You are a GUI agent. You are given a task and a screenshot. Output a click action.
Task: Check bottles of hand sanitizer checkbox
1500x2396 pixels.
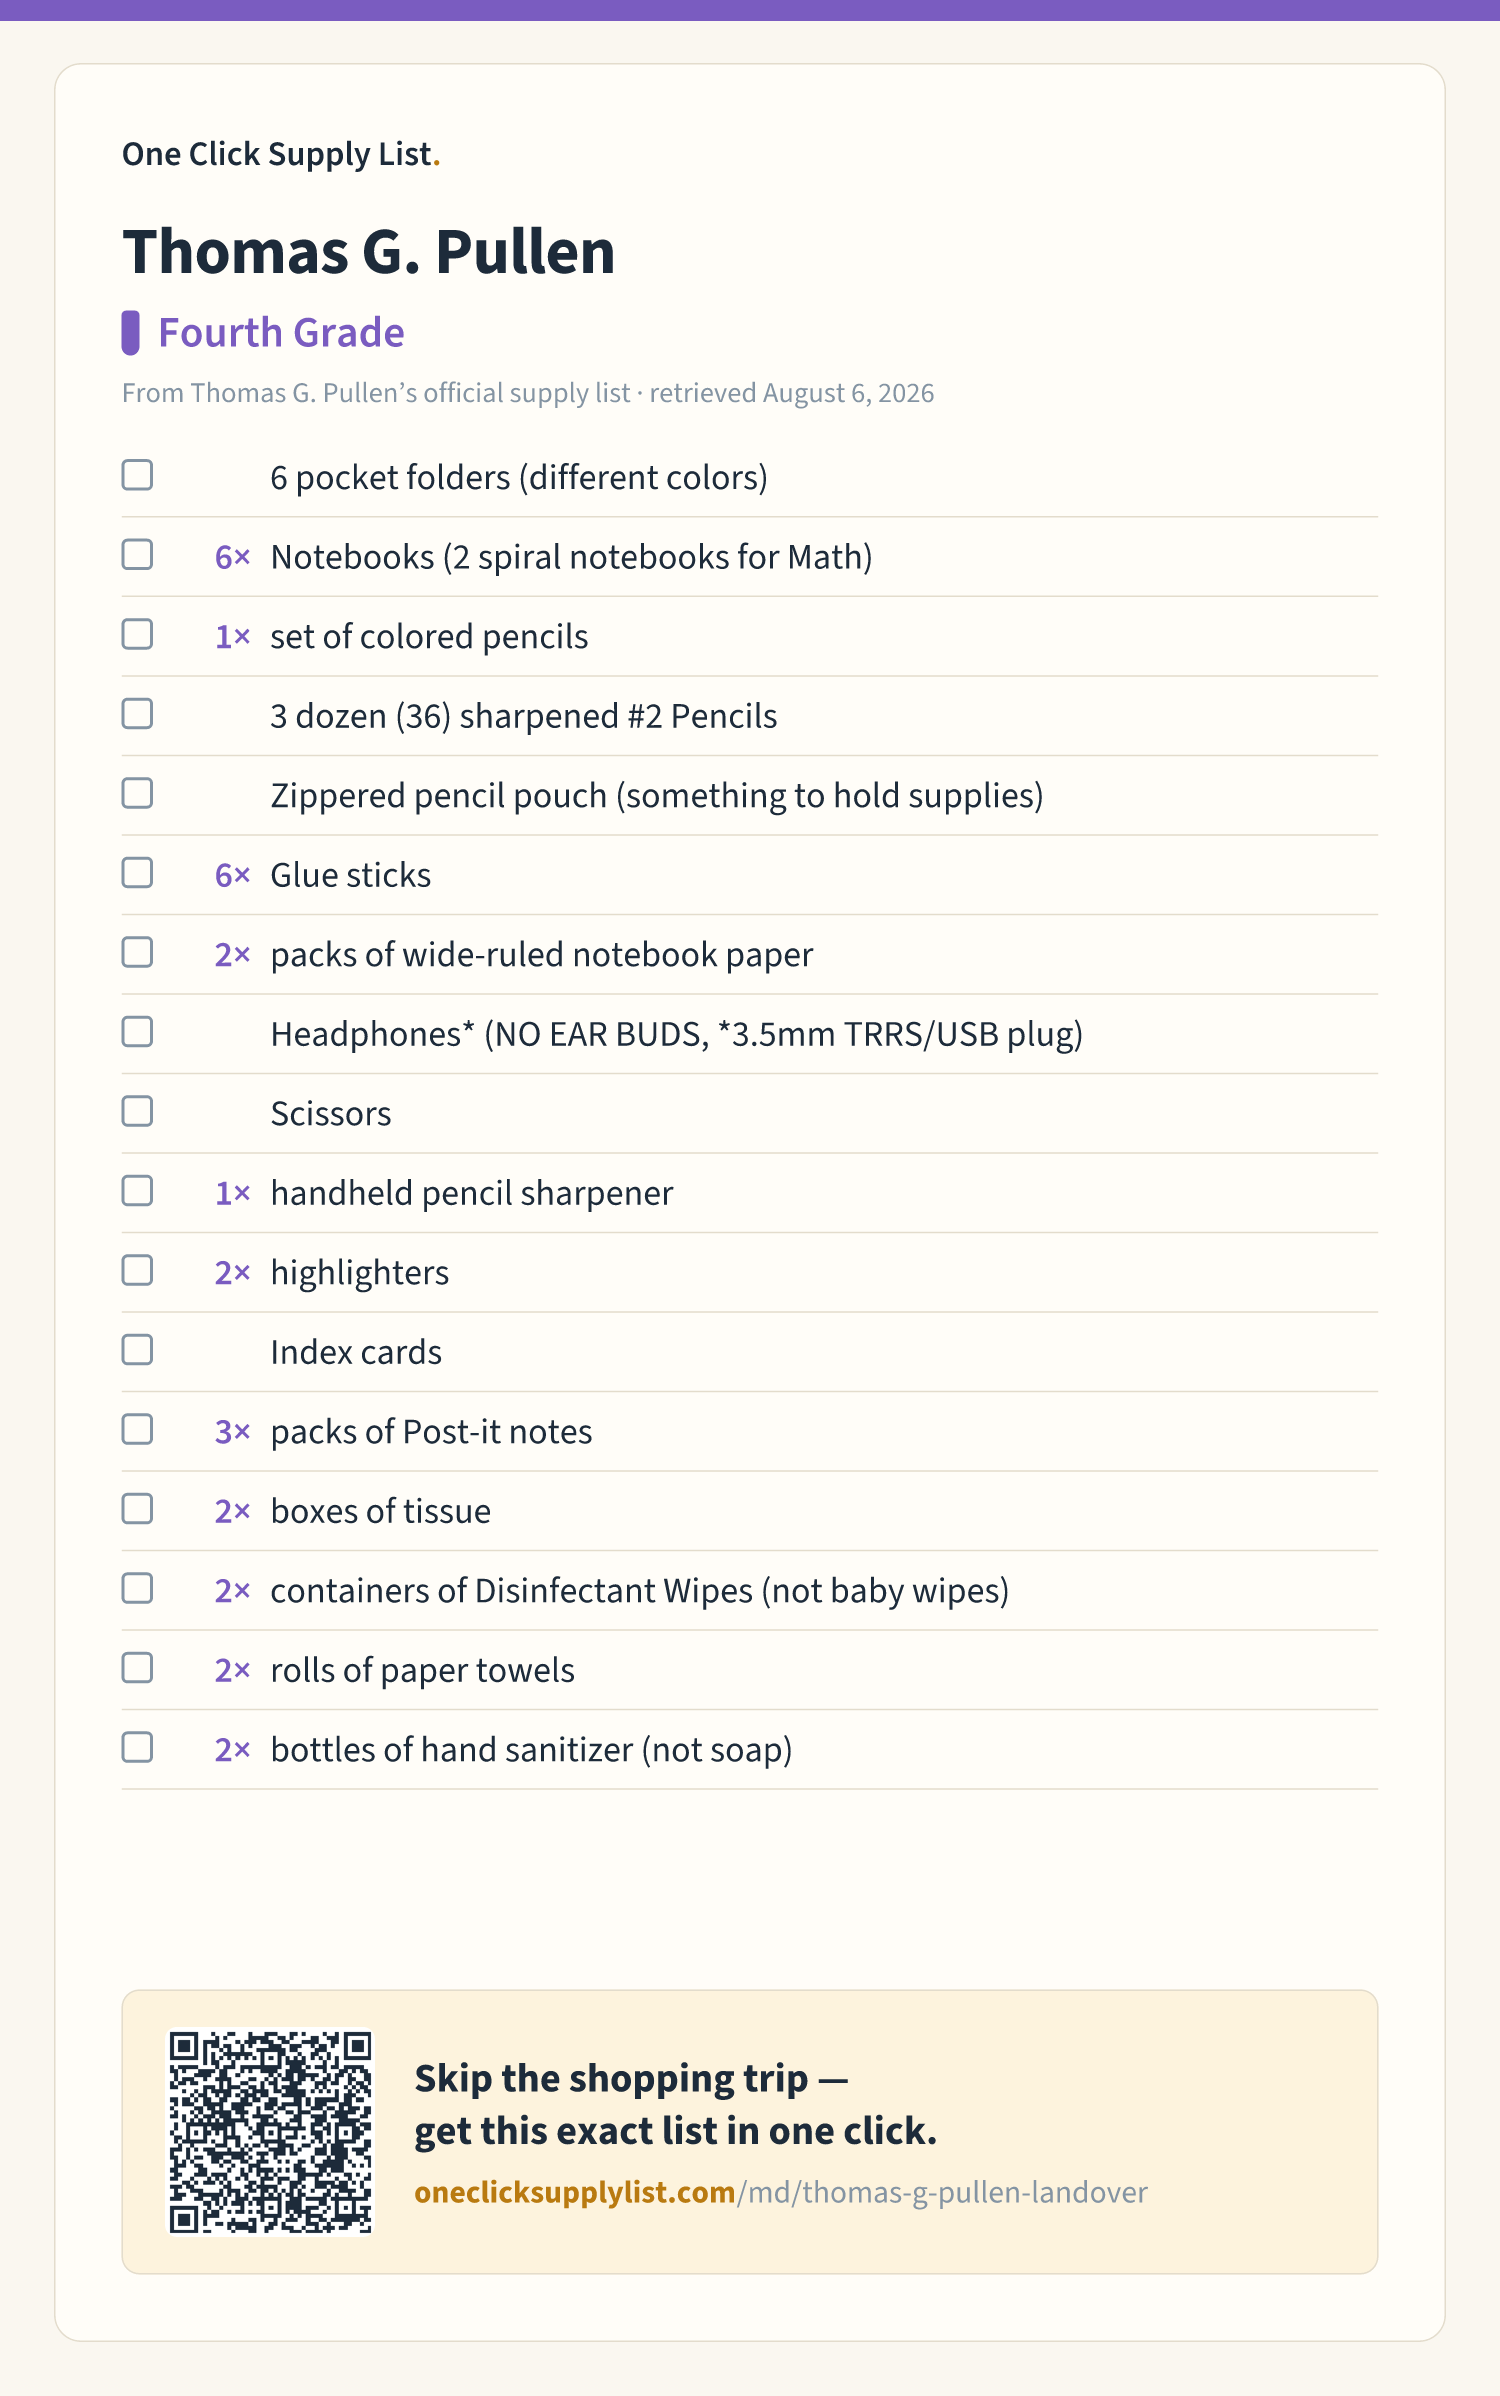coord(137,1747)
